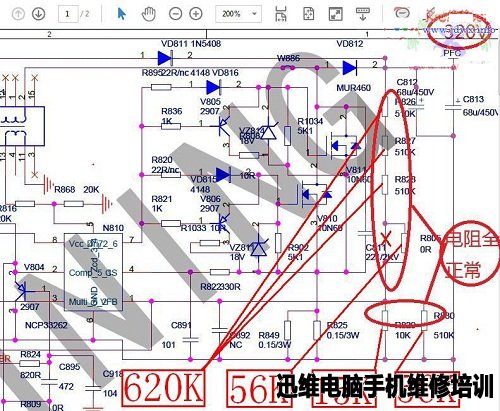Go to the previous page with up arrow
Viewport: 500px width, 411px height.
18,14
